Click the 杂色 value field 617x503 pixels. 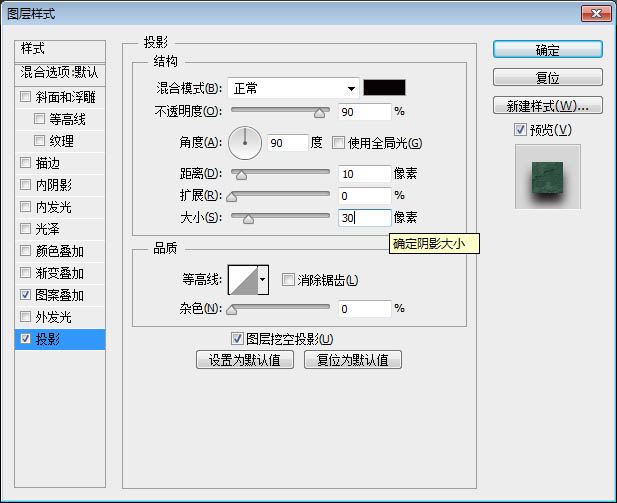pyautogui.click(x=365, y=309)
